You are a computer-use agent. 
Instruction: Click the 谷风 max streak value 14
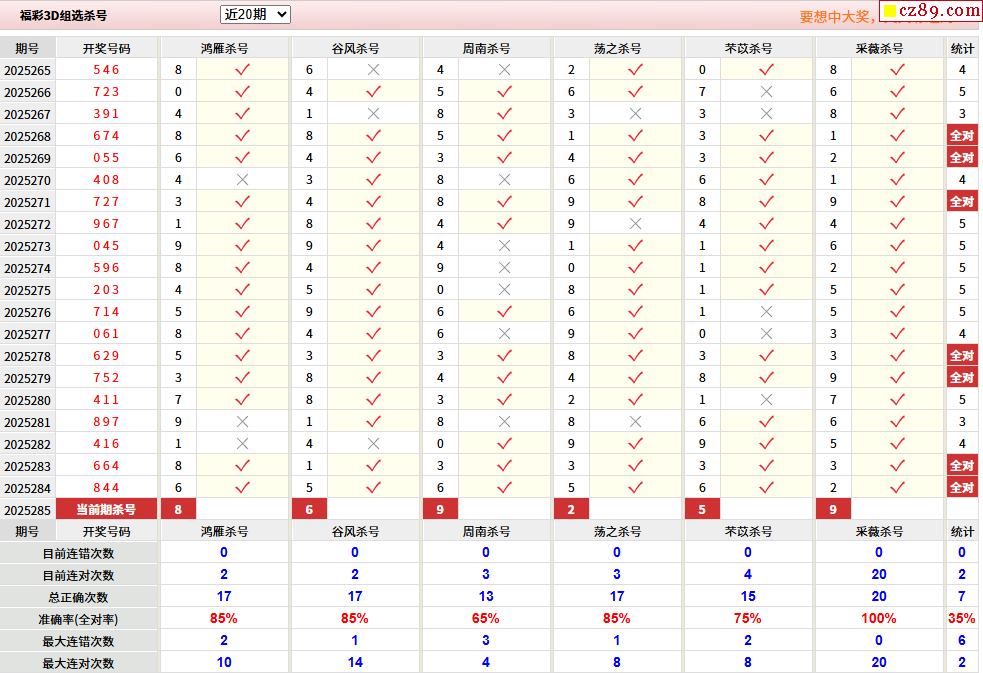pos(355,662)
